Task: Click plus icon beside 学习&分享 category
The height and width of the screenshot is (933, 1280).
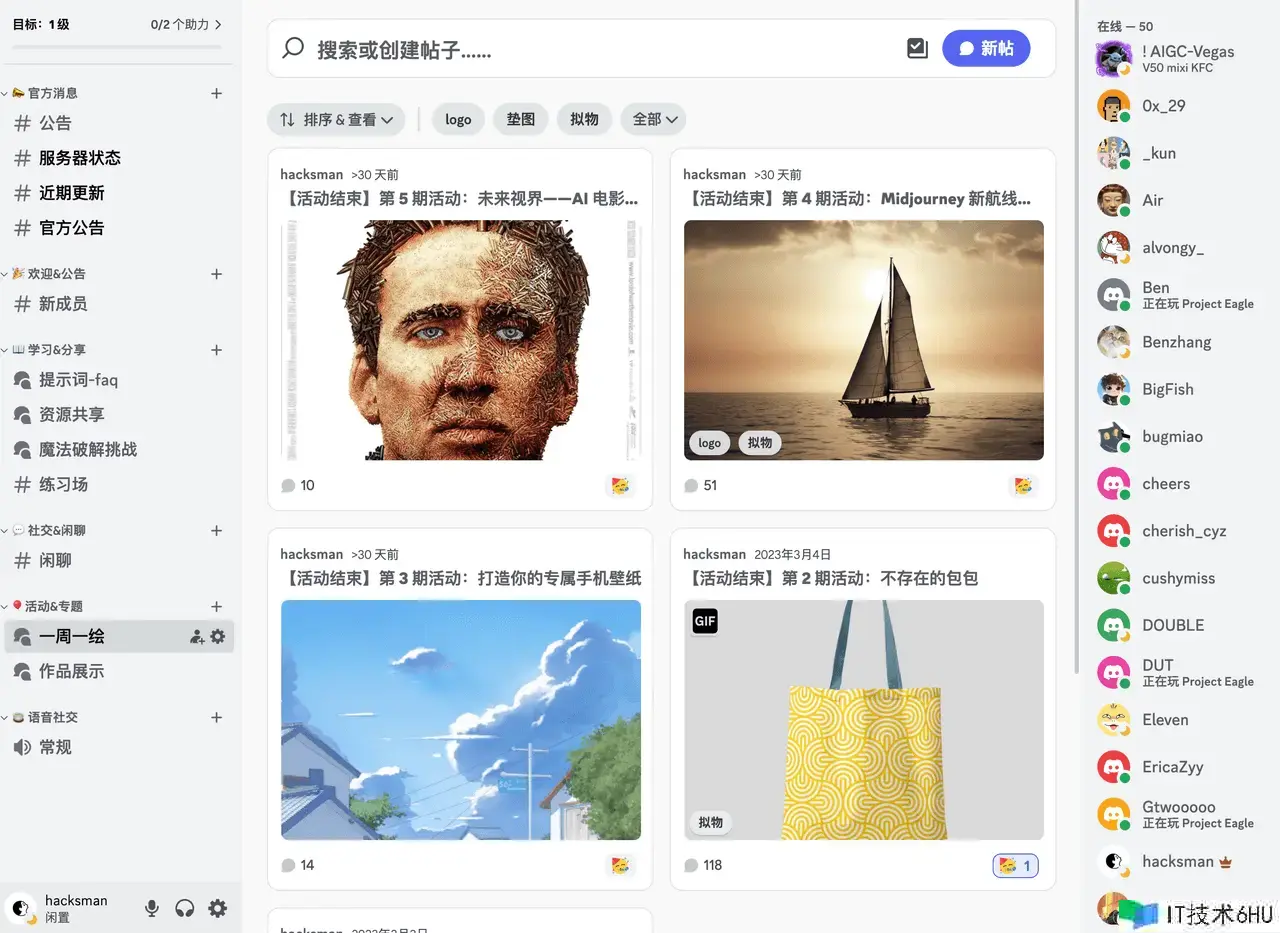Action: pyautogui.click(x=216, y=350)
